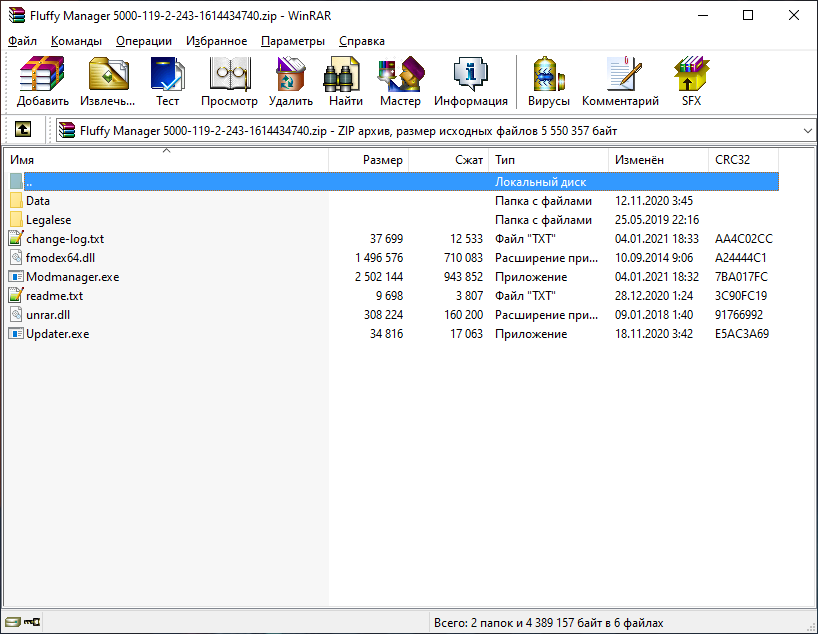Click the readme.txt file icon
The image size is (818, 634).
[x=16, y=295]
